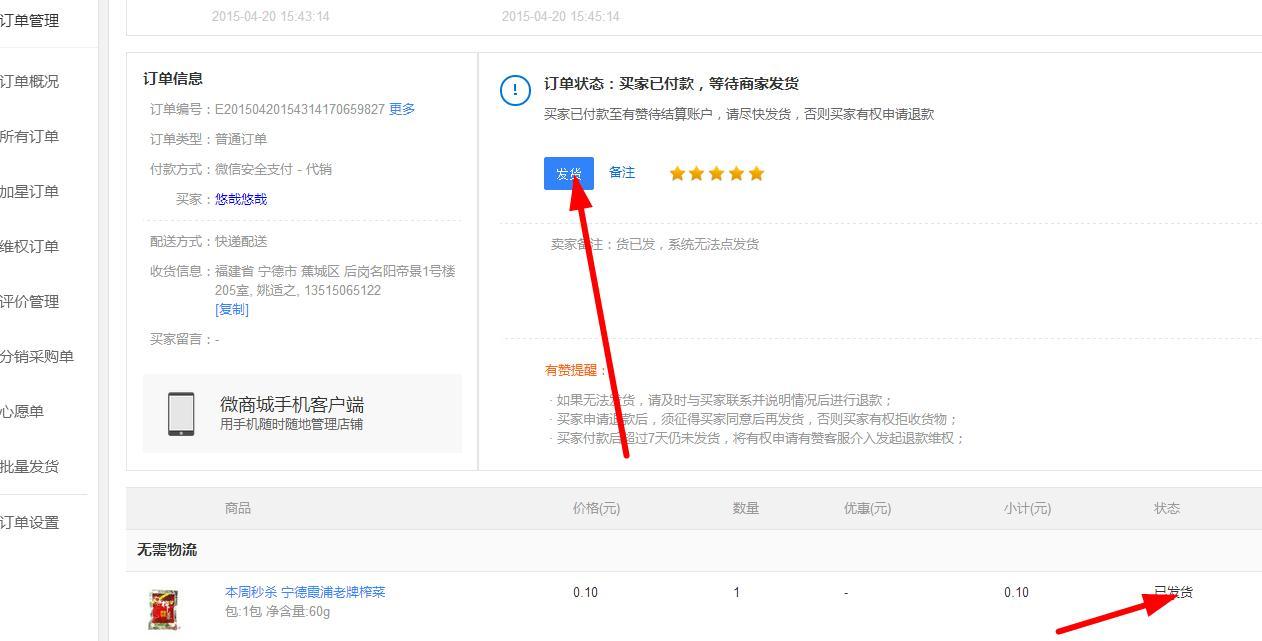Open product link 本周秒杀 宁德霞浦老牌榨菜
The height and width of the screenshot is (641, 1262).
(x=305, y=592)
